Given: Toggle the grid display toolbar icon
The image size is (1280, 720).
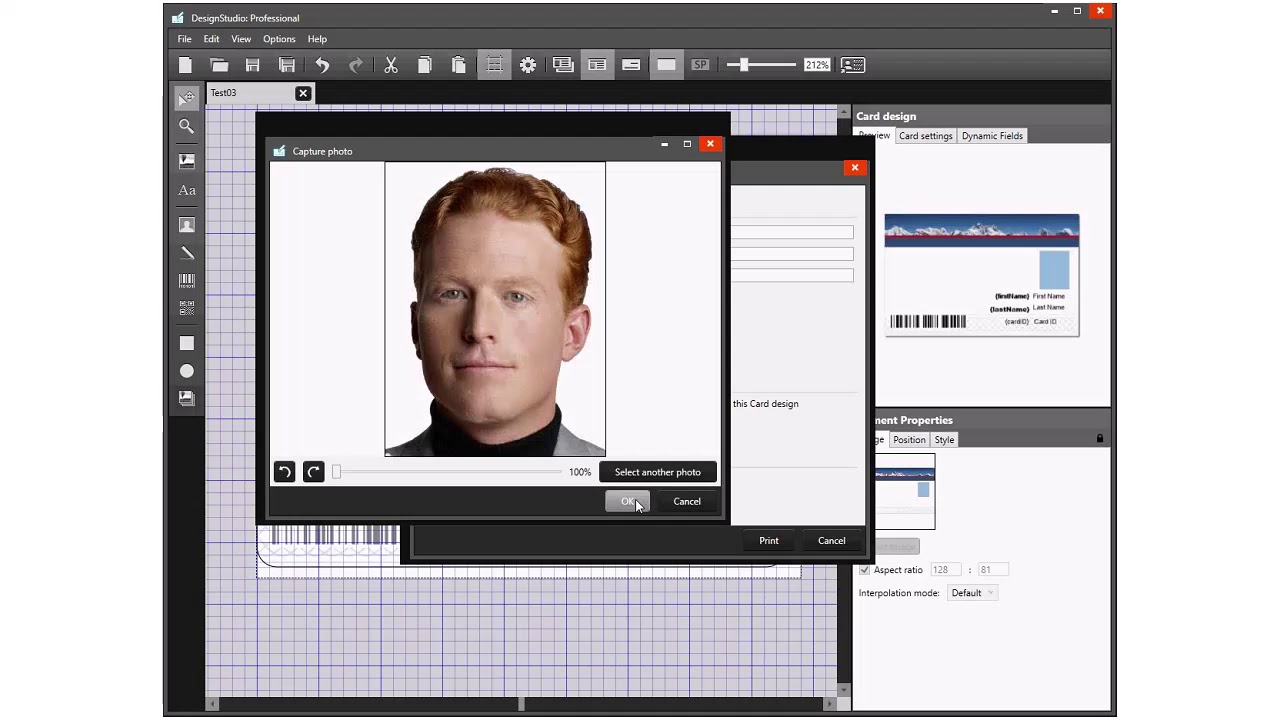Looking at the screenshot, I should click(x=494, y=65).
